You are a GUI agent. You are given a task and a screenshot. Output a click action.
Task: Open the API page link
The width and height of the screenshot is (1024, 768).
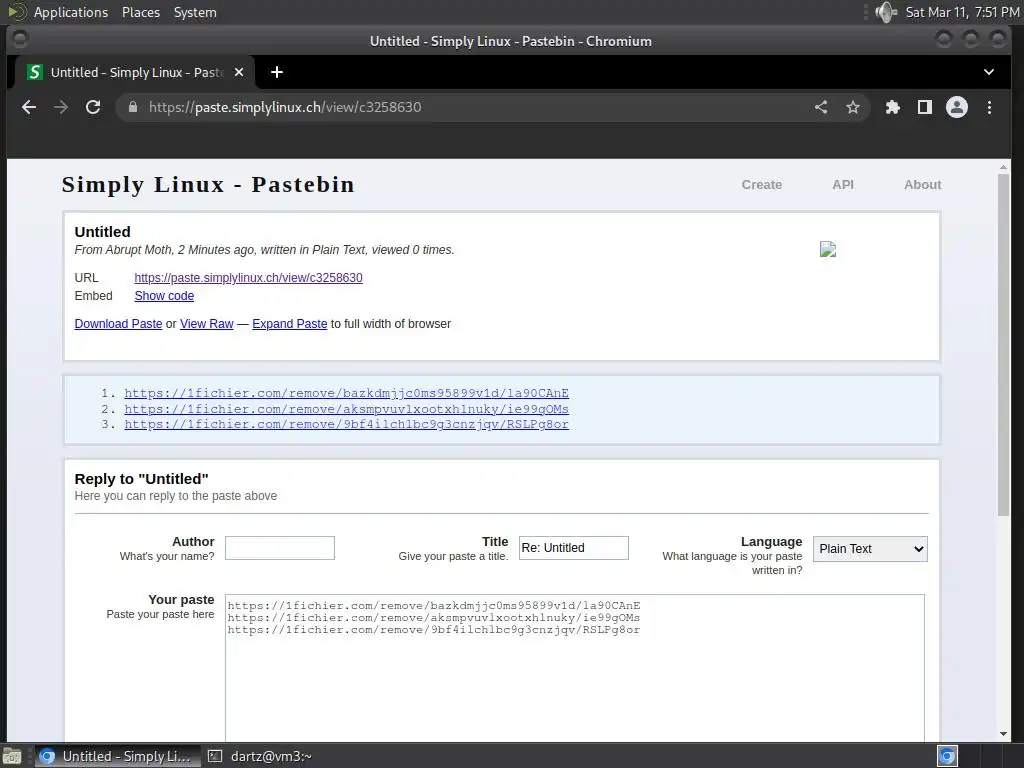(x=843, y=185)
